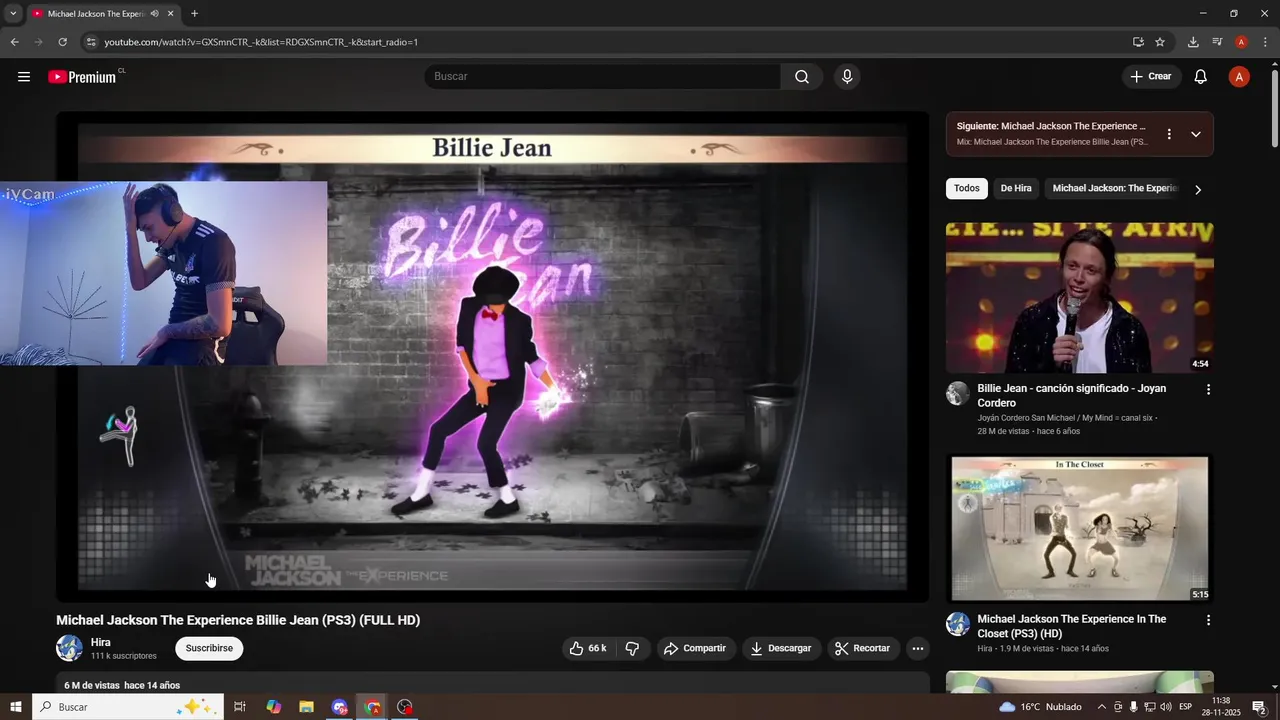
Task: Open the Billie Jean canción significado title
Action: pyautogui.click(x=1071, y=396)
